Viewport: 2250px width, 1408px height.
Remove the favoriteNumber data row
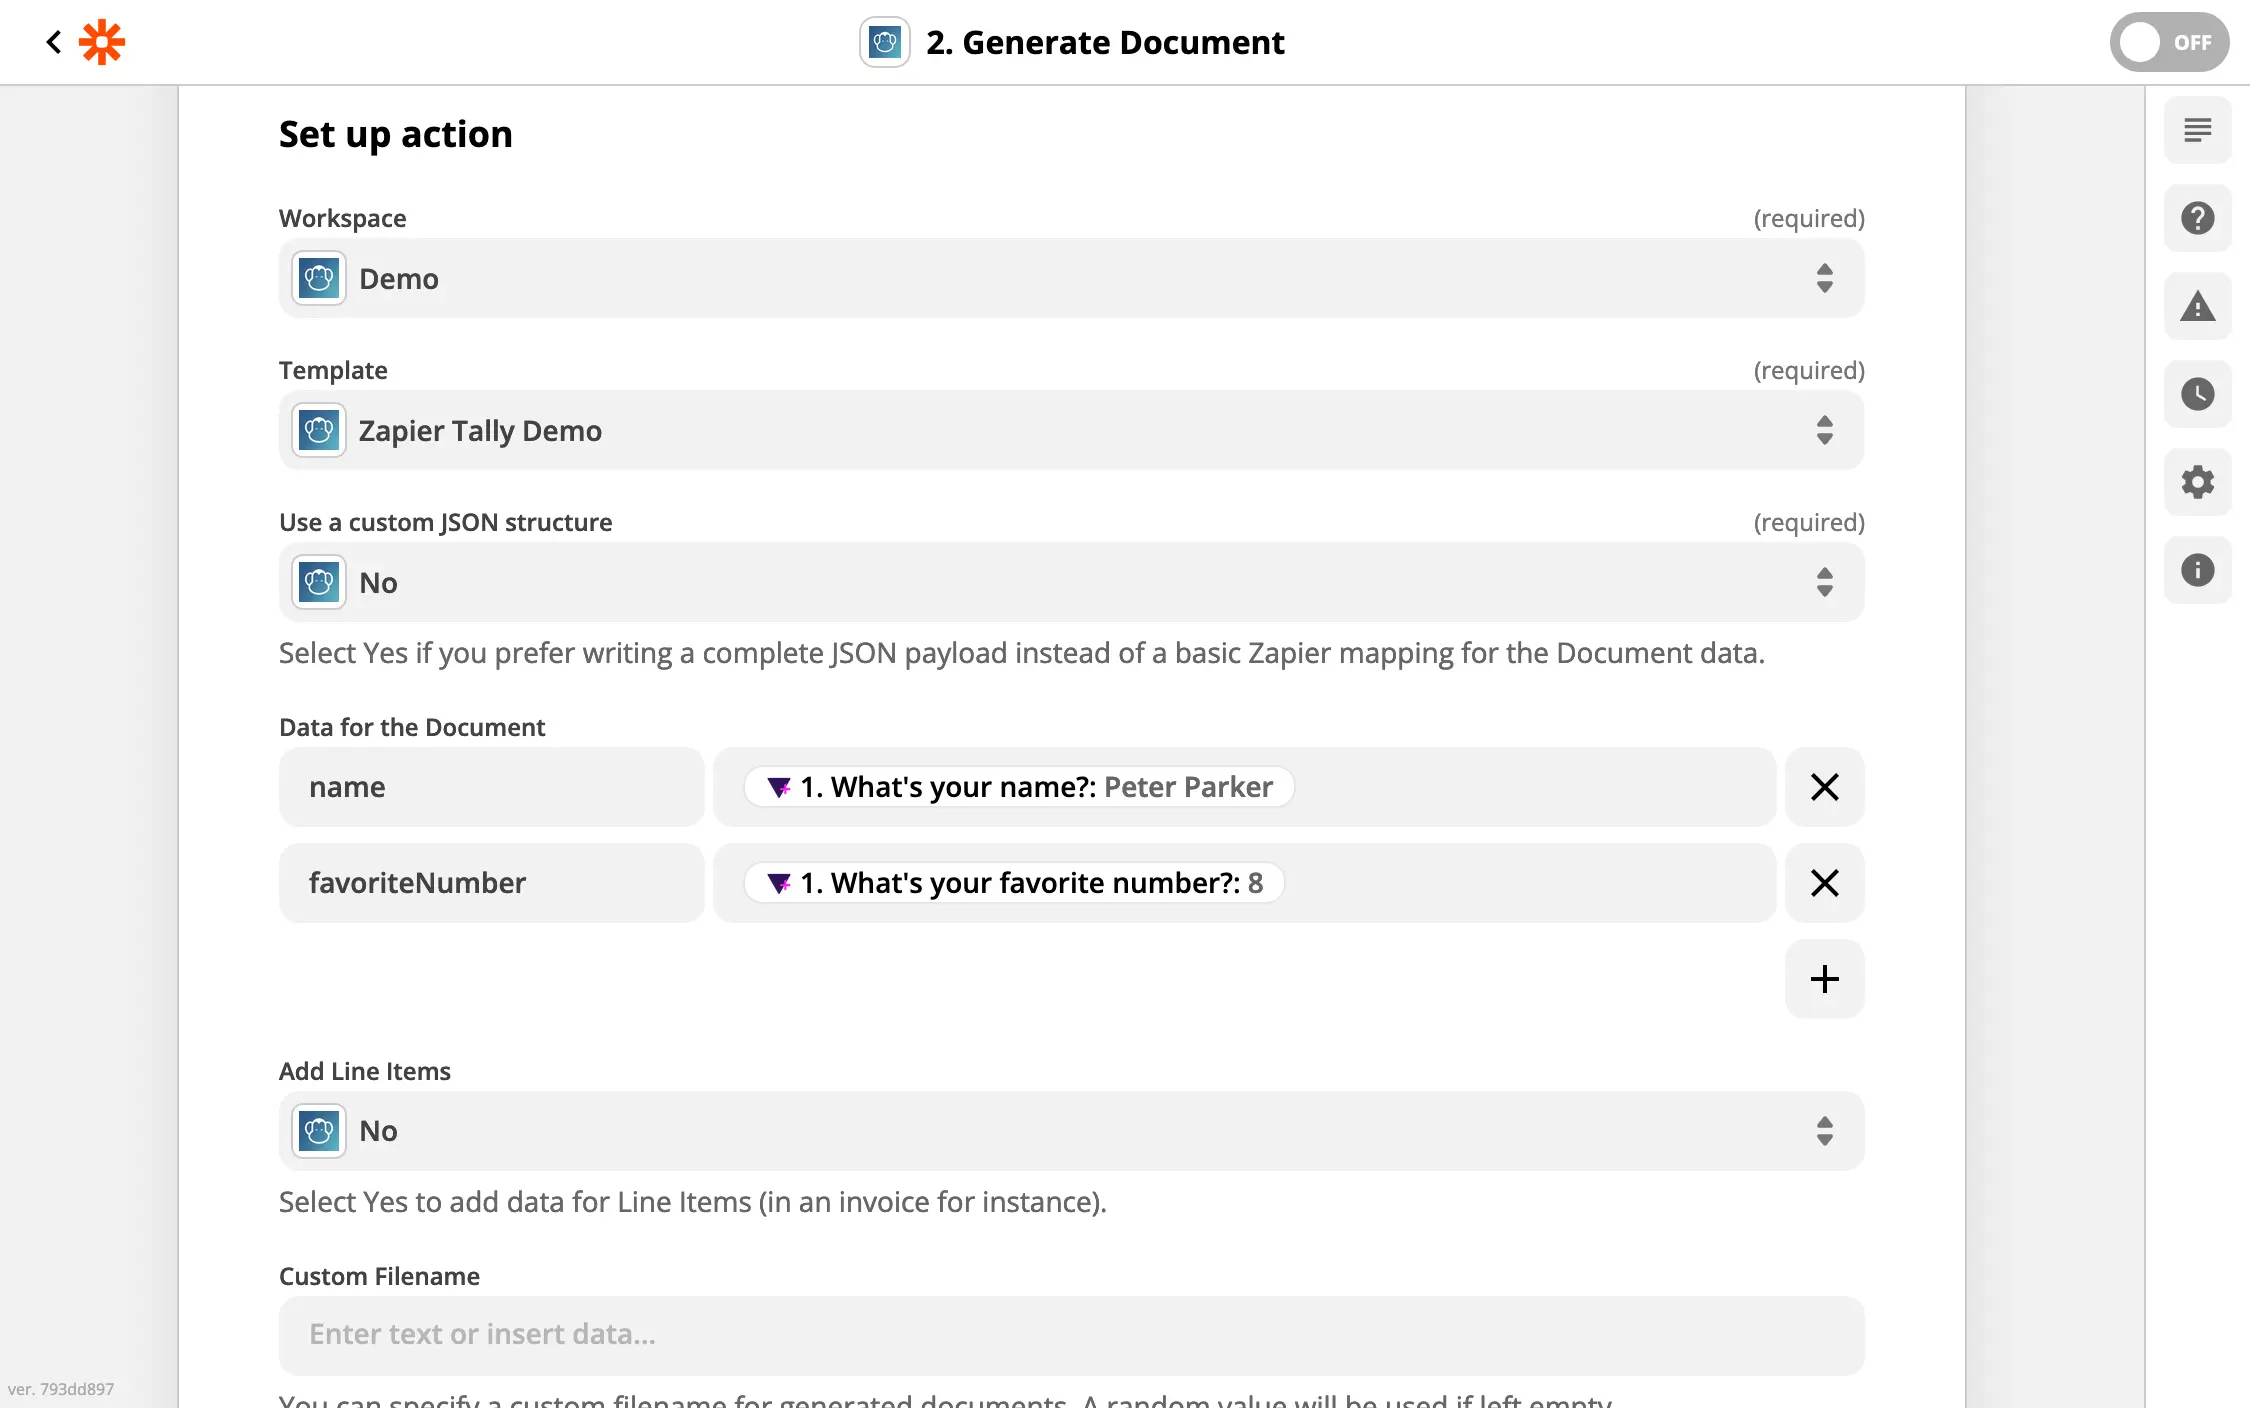(1824, 883)
